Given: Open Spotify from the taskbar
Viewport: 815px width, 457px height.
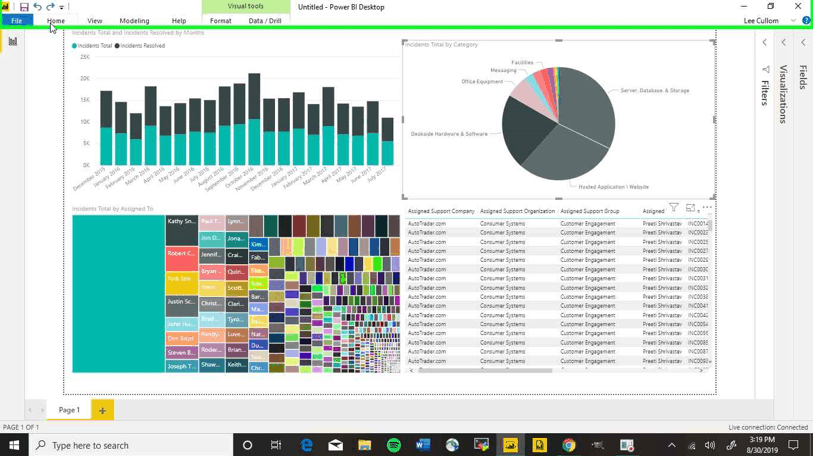Looking at the screenshot, I should tap(393, 446).
